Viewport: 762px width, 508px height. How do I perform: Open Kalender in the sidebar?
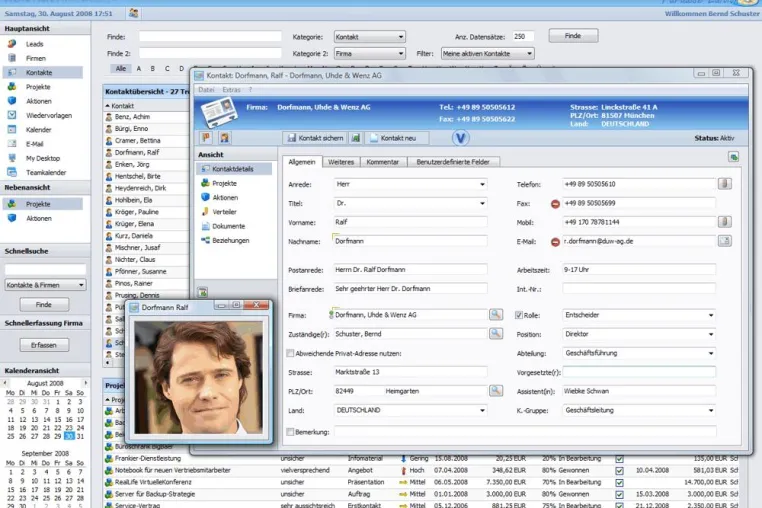(38, 130)
